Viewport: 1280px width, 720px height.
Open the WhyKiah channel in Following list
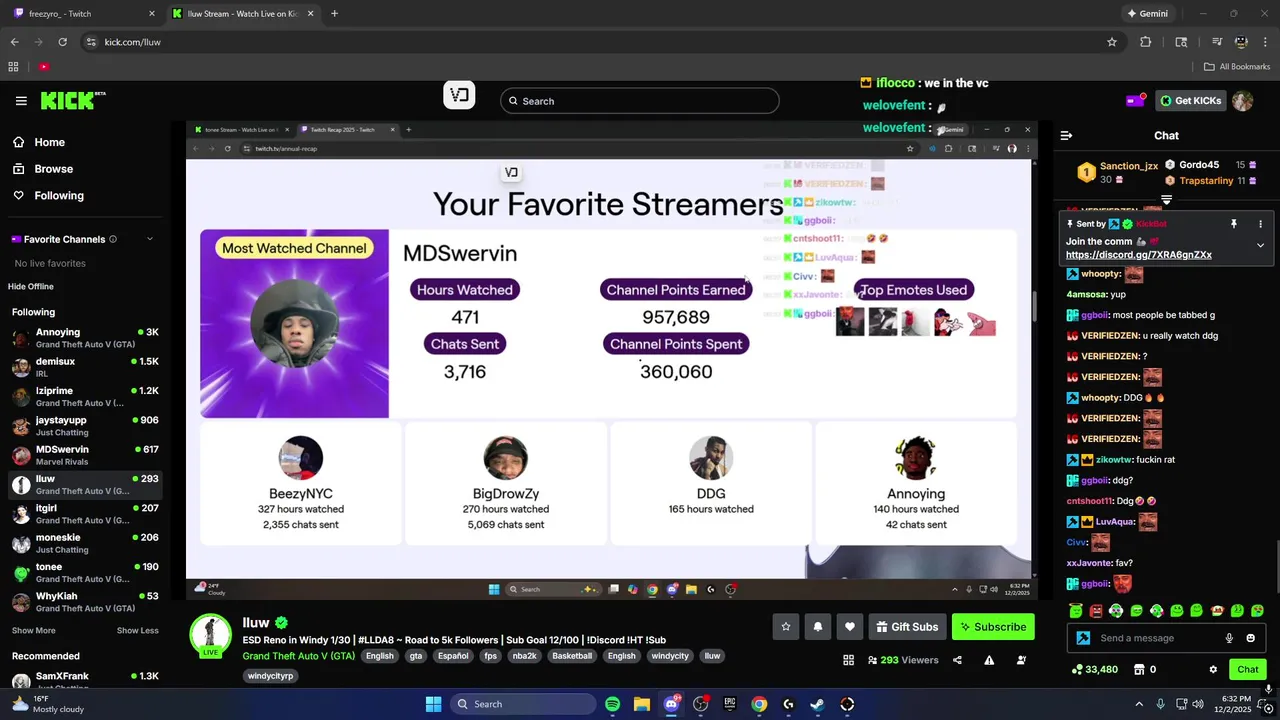[84, 602]
